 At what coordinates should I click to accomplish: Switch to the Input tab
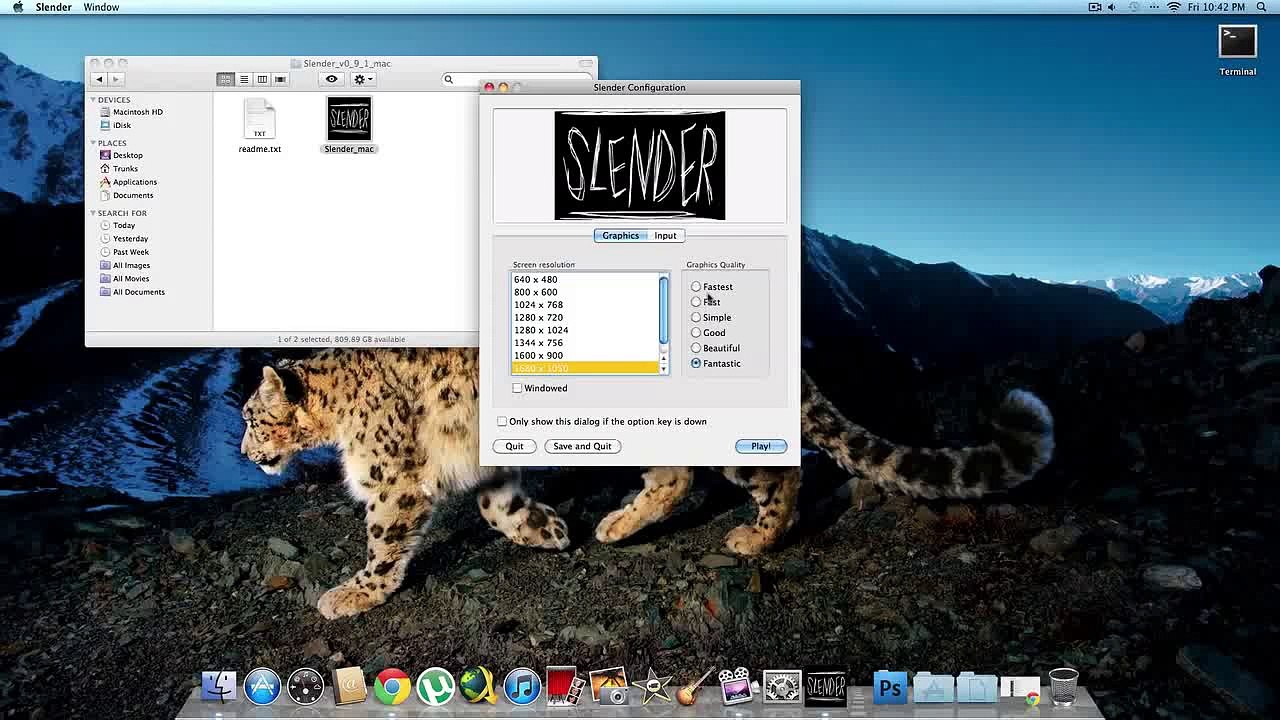[x=665, y=236]
